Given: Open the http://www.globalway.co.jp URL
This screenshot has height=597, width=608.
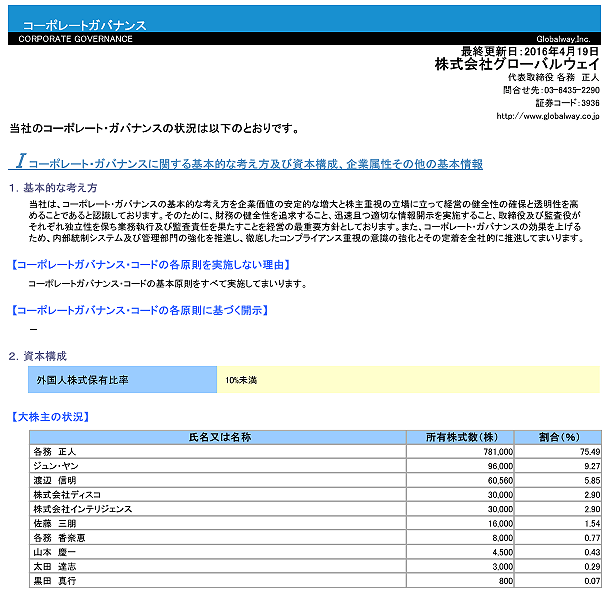Looking at the screenshot, I should point(548,116).
